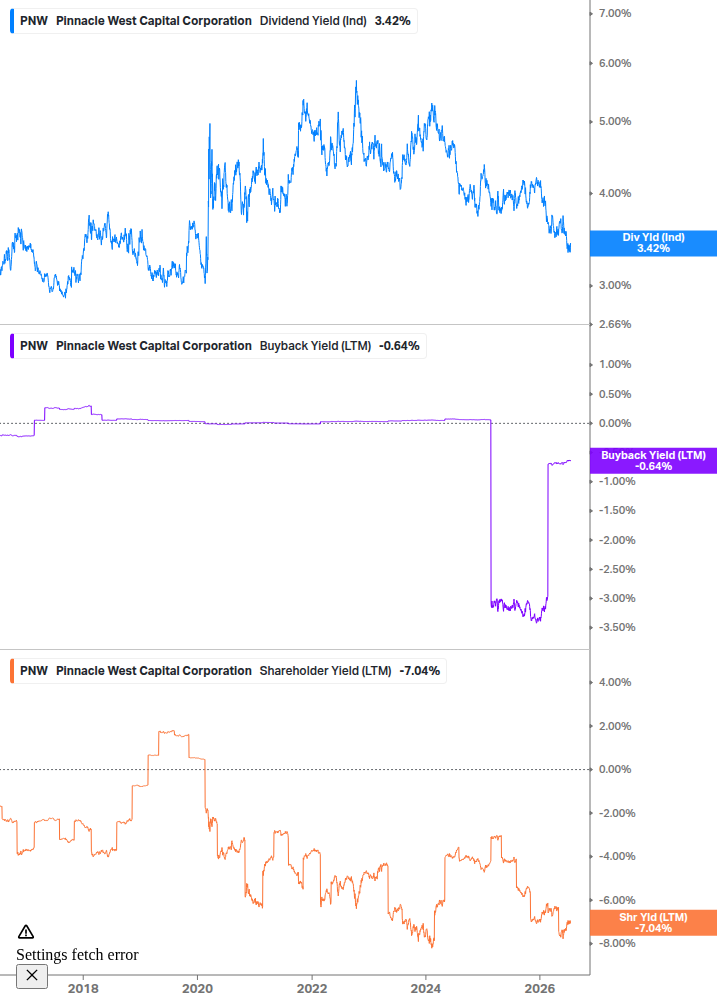Click the purple Buyback Yield -0.64% axis tag
The width and height of the screenshot is (717, 1005).
(x=653, y=461)
